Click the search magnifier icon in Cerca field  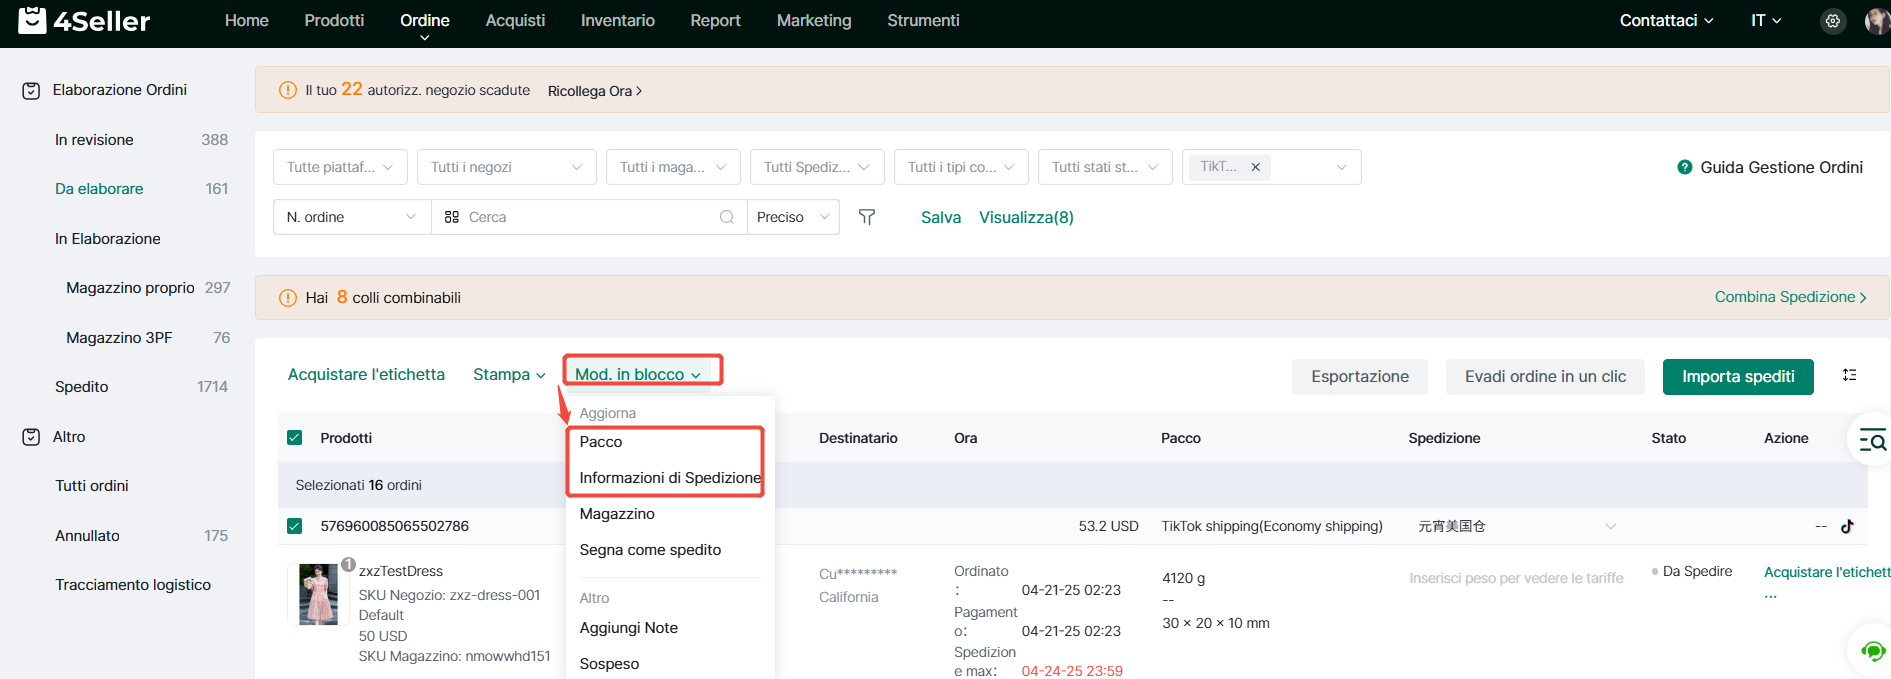pos(727,217)
